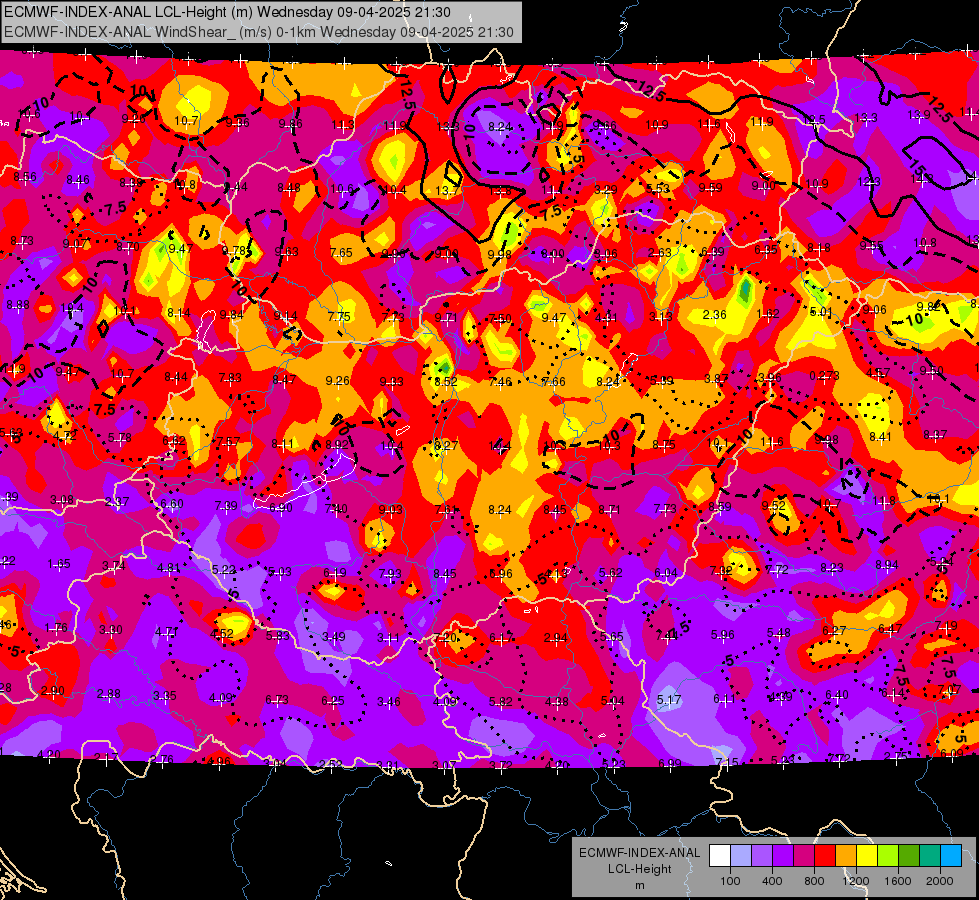Click the teal legend swatch left of 2000

coord(930,856)
